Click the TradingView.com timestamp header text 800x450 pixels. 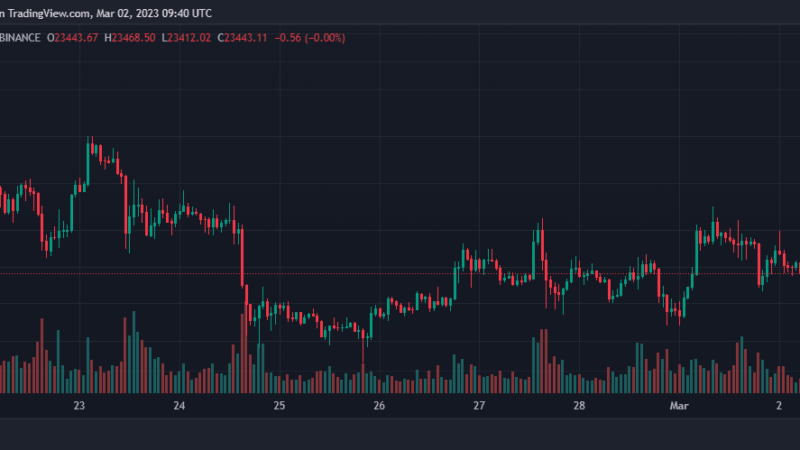[x=106, y=13]
